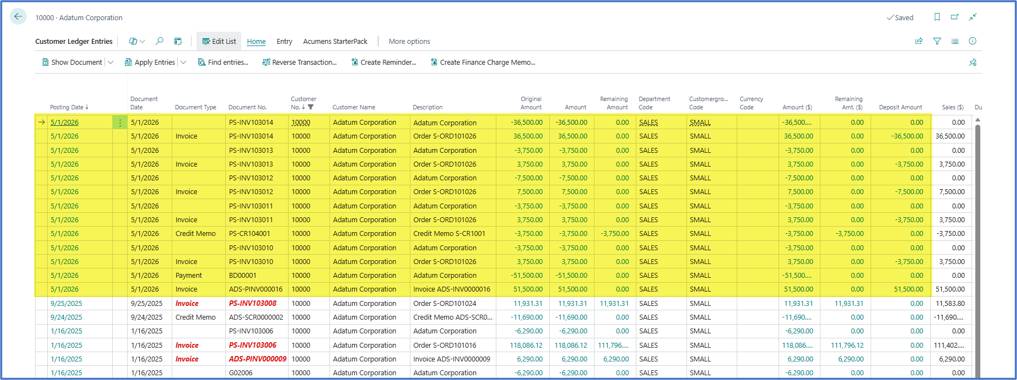Click the bookmark icon
Viewport: 1017px width, 380px height.
pos(937,18)
